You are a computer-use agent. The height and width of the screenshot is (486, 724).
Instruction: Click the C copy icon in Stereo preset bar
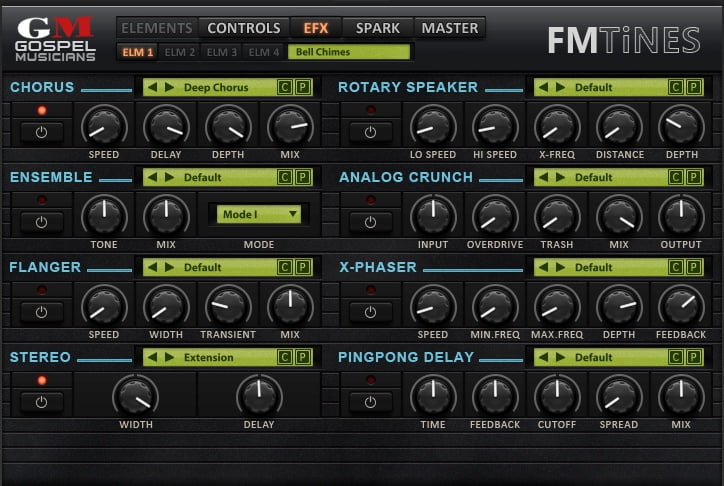(x=285, y=357)
